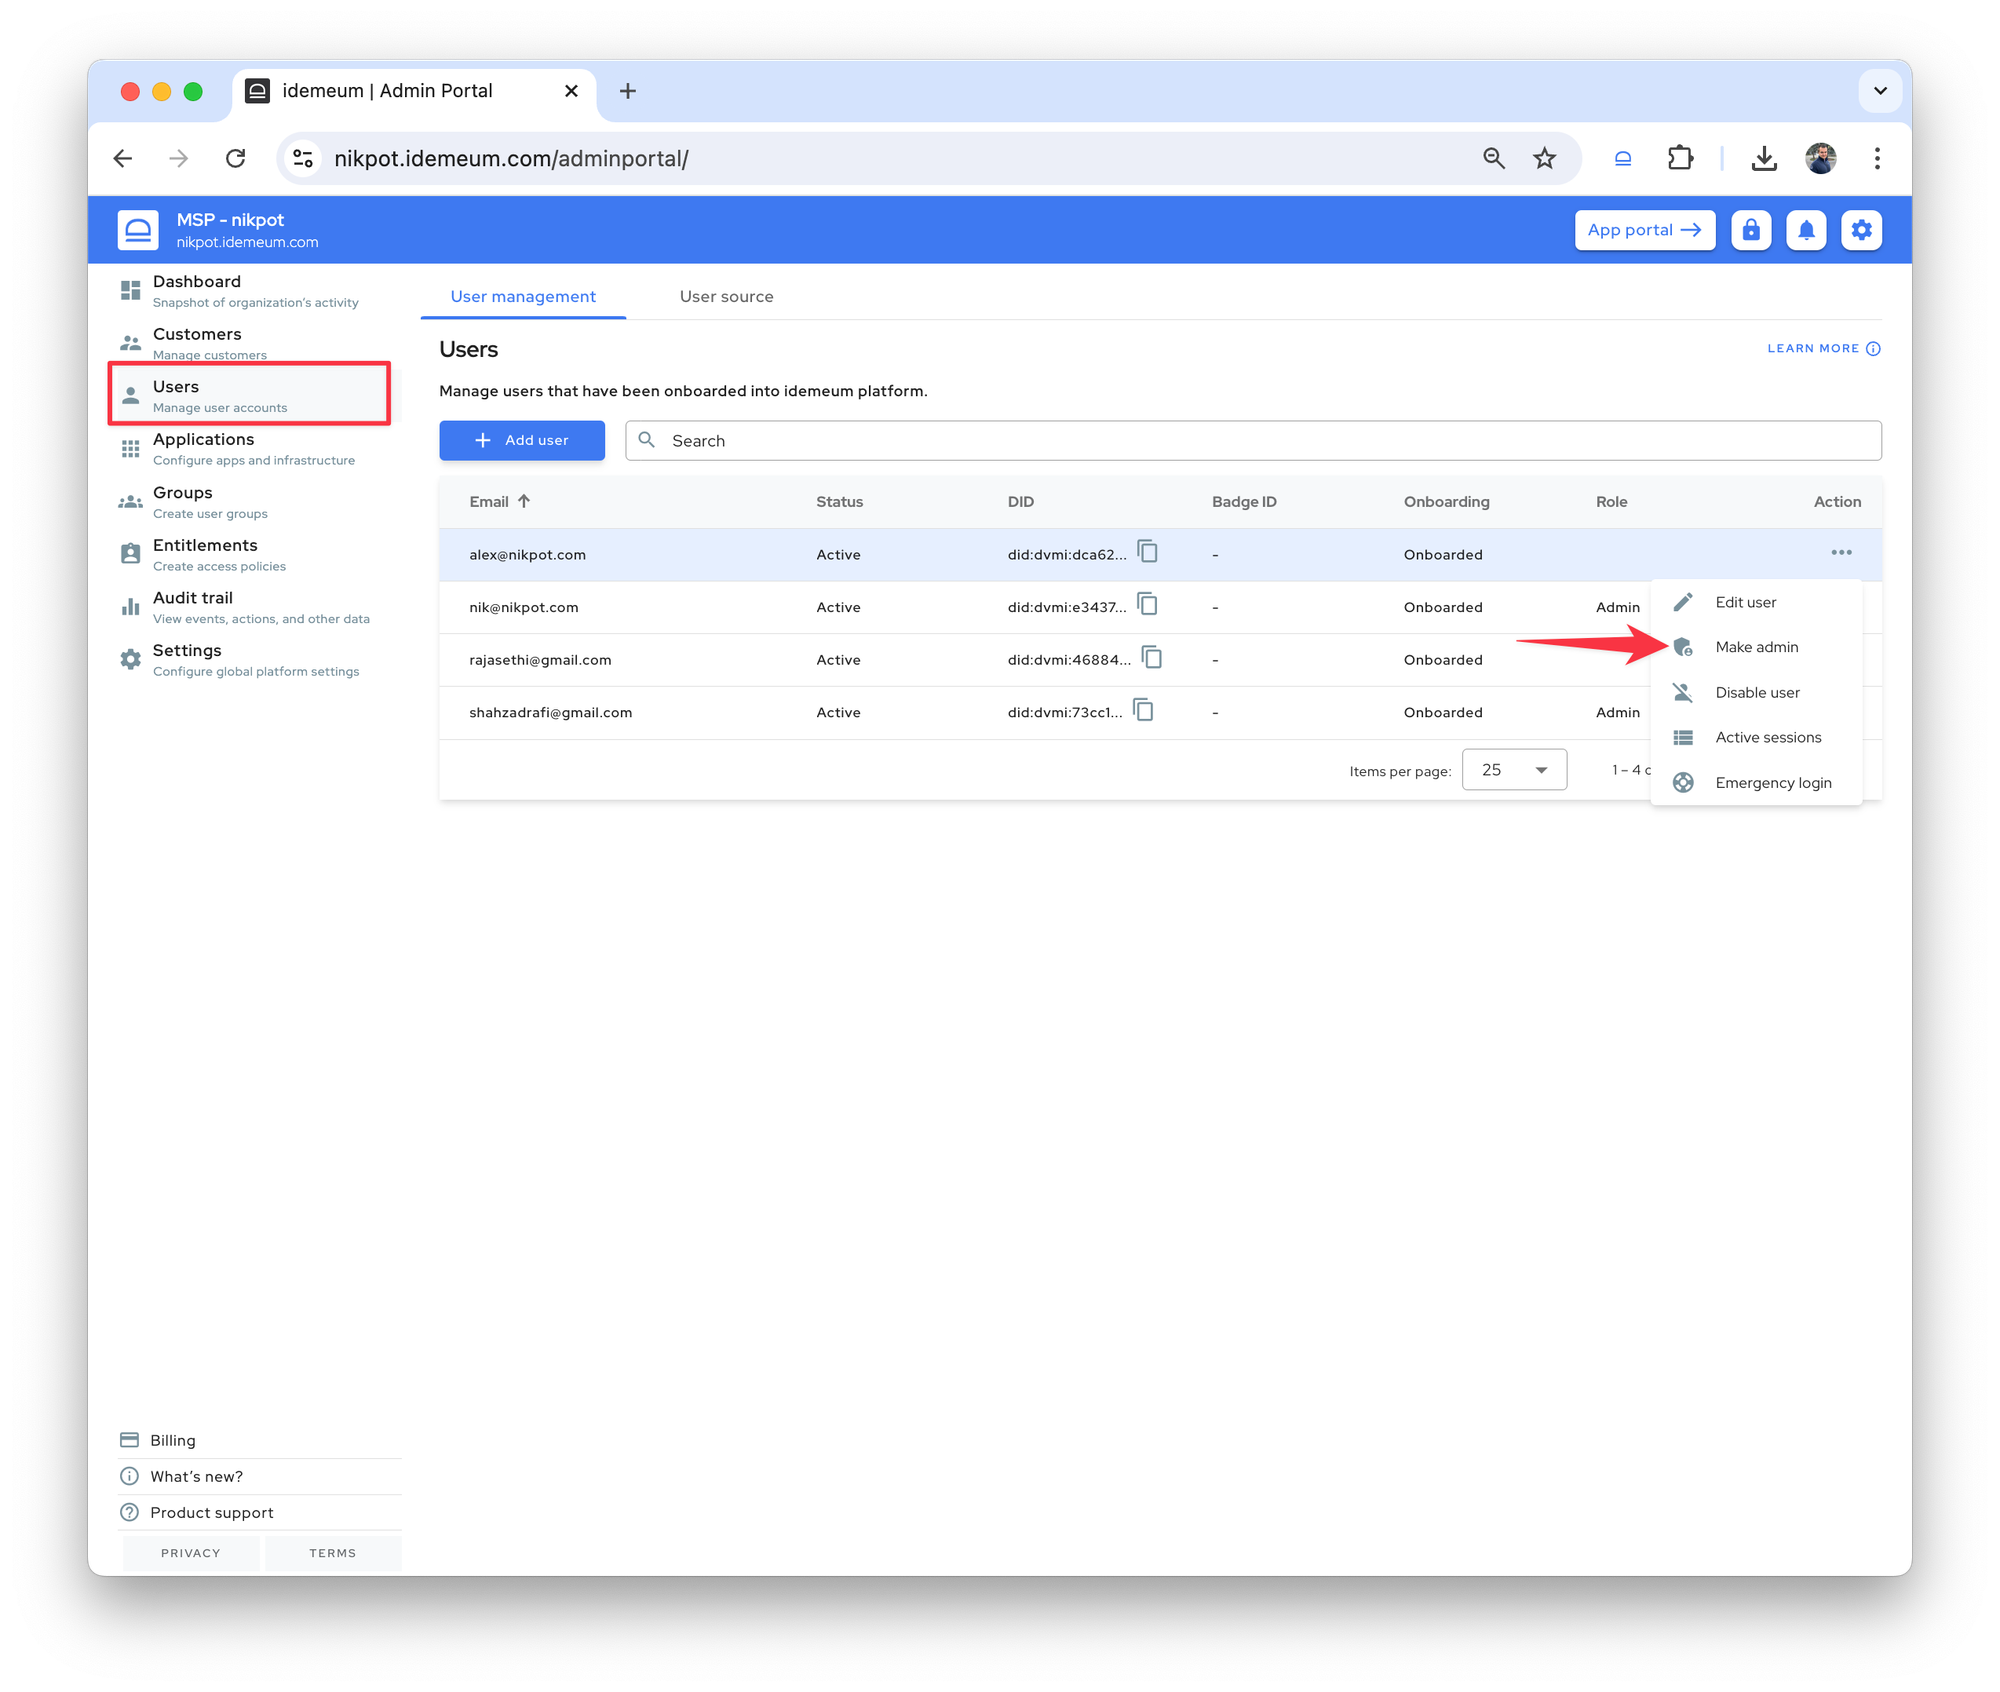Open browser downloads icon
This screenshot has height=1692, width=2000.
click(x=1764, y=158)
